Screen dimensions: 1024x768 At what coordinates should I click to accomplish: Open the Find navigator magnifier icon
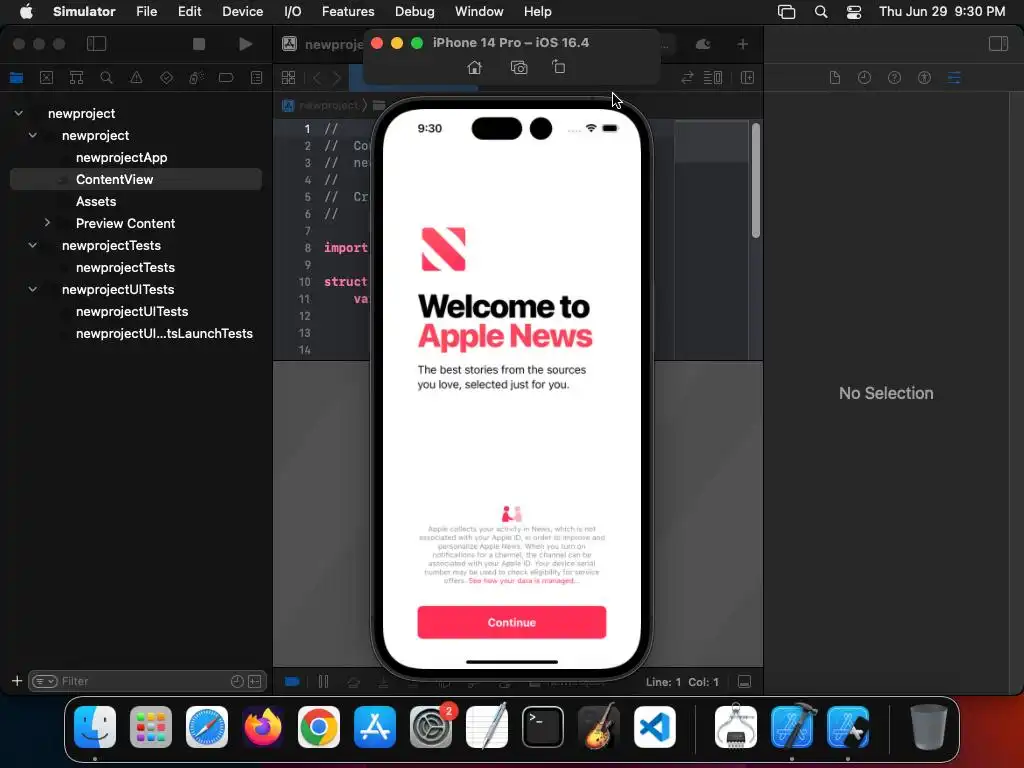pyautogui.click(x=106, y=78)
